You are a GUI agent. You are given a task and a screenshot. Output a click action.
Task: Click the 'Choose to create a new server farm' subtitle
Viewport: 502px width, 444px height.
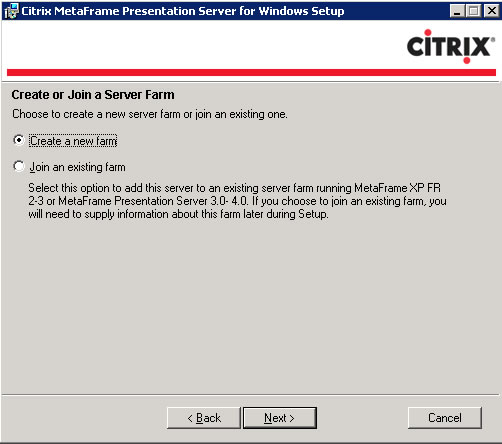pyautogui.click(x=150, y=114)
